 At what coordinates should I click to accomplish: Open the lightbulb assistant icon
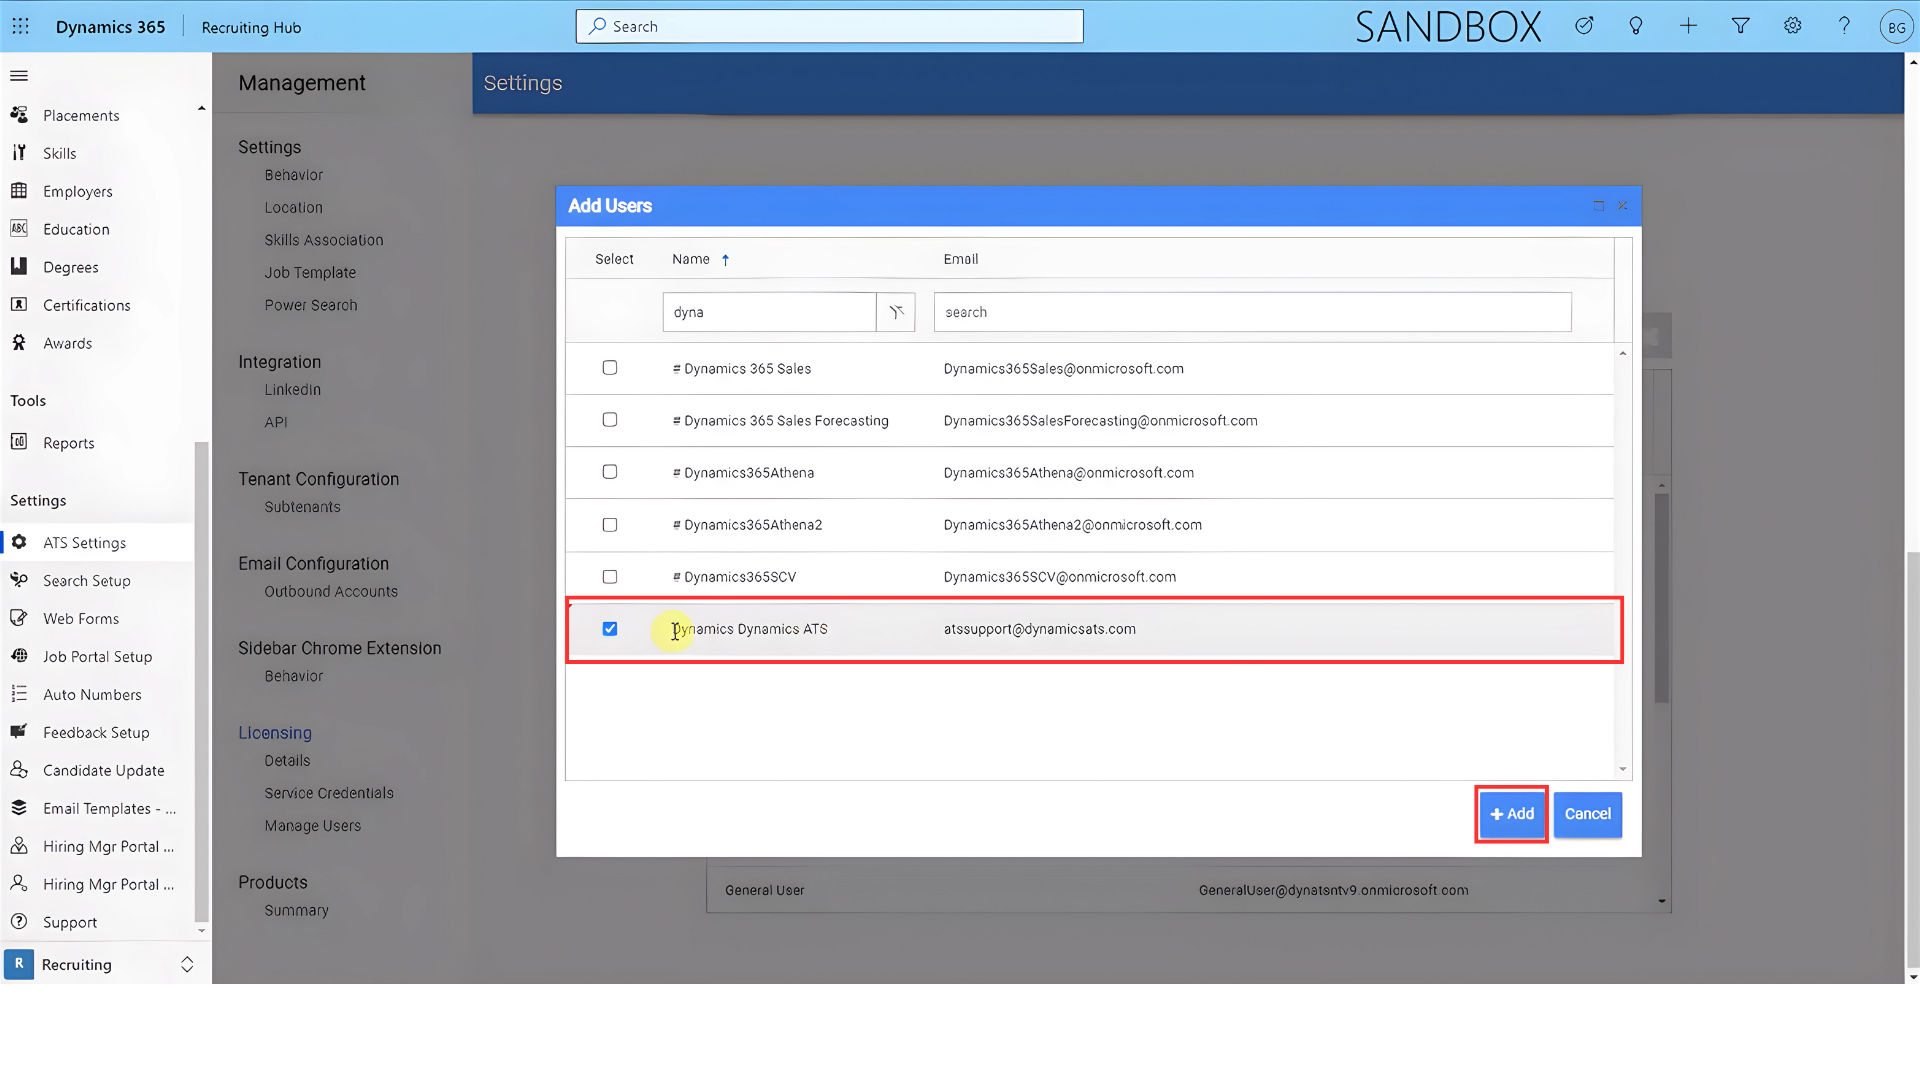1636,26
